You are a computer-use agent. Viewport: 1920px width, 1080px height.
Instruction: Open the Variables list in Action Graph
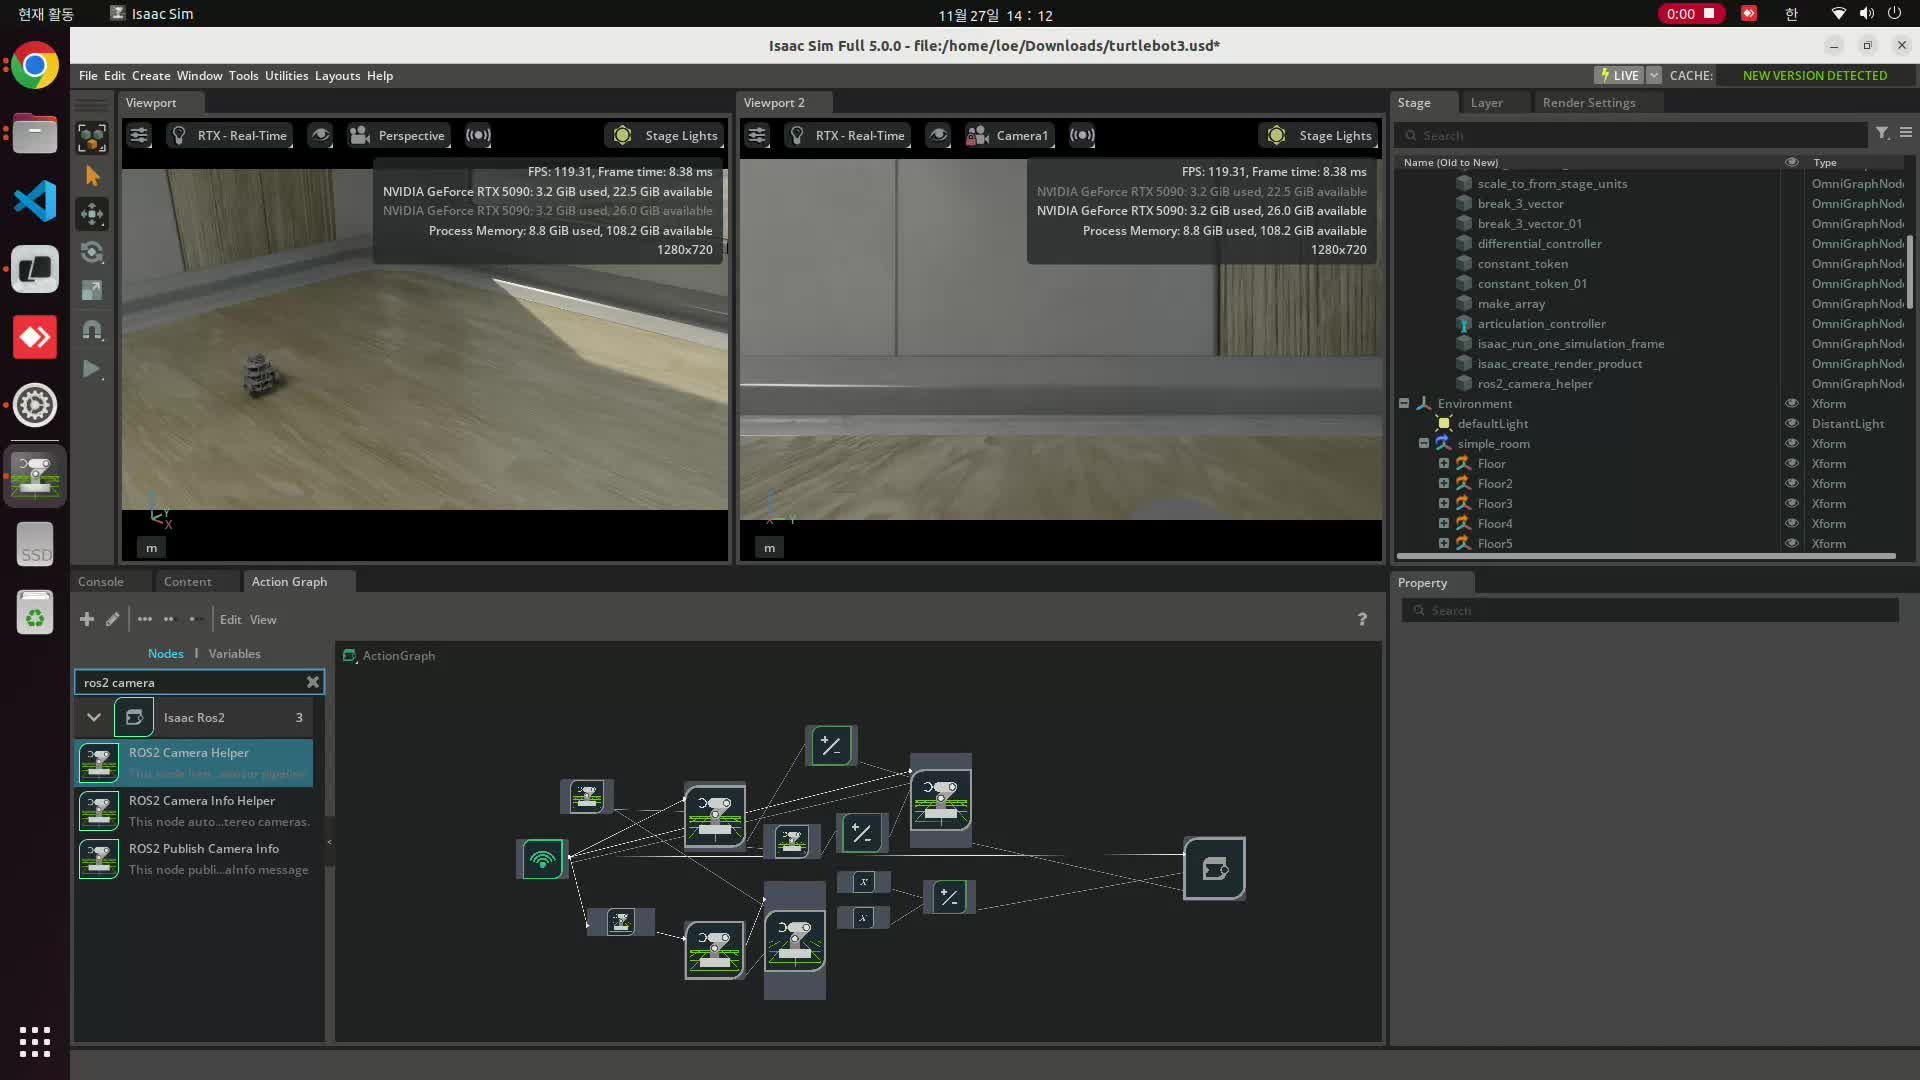(x=234, y=654)
